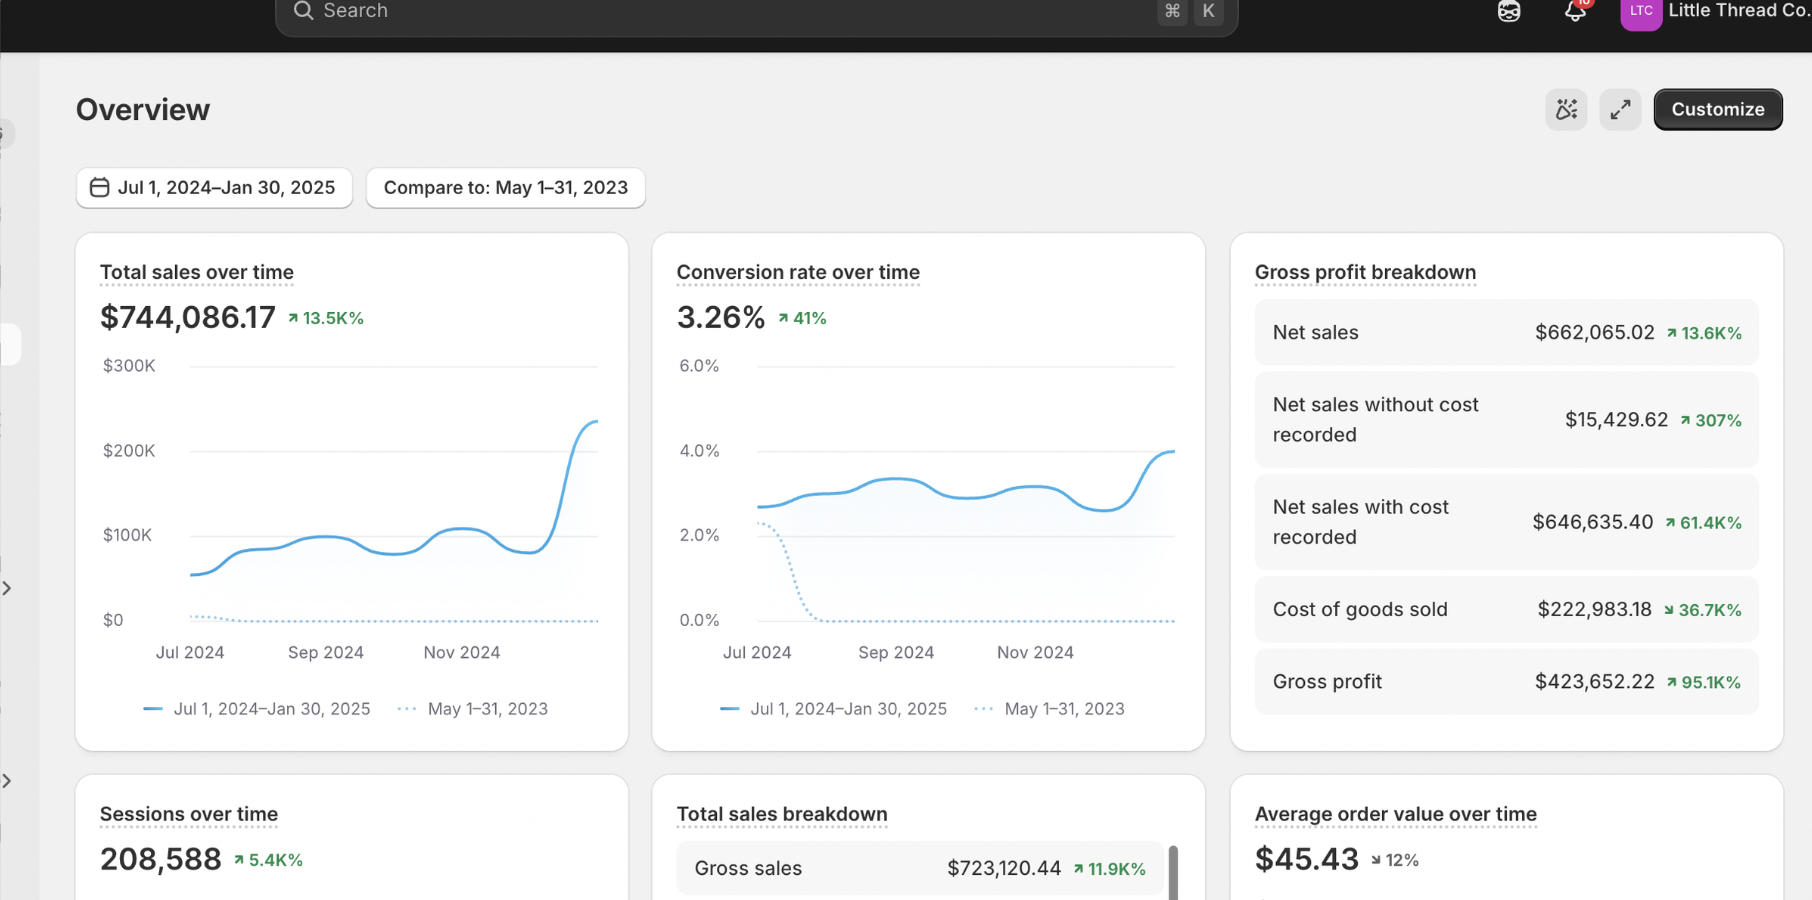Click the 3.26% conversion rate value
1812x900 pixels.
click(721, 318)
